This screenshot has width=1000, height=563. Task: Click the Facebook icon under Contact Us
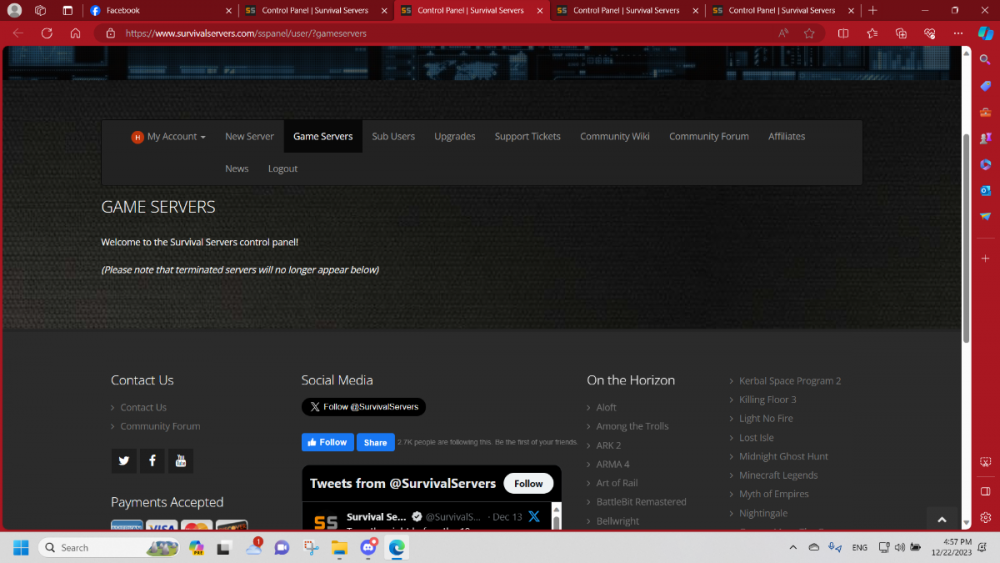pos(152,460)
